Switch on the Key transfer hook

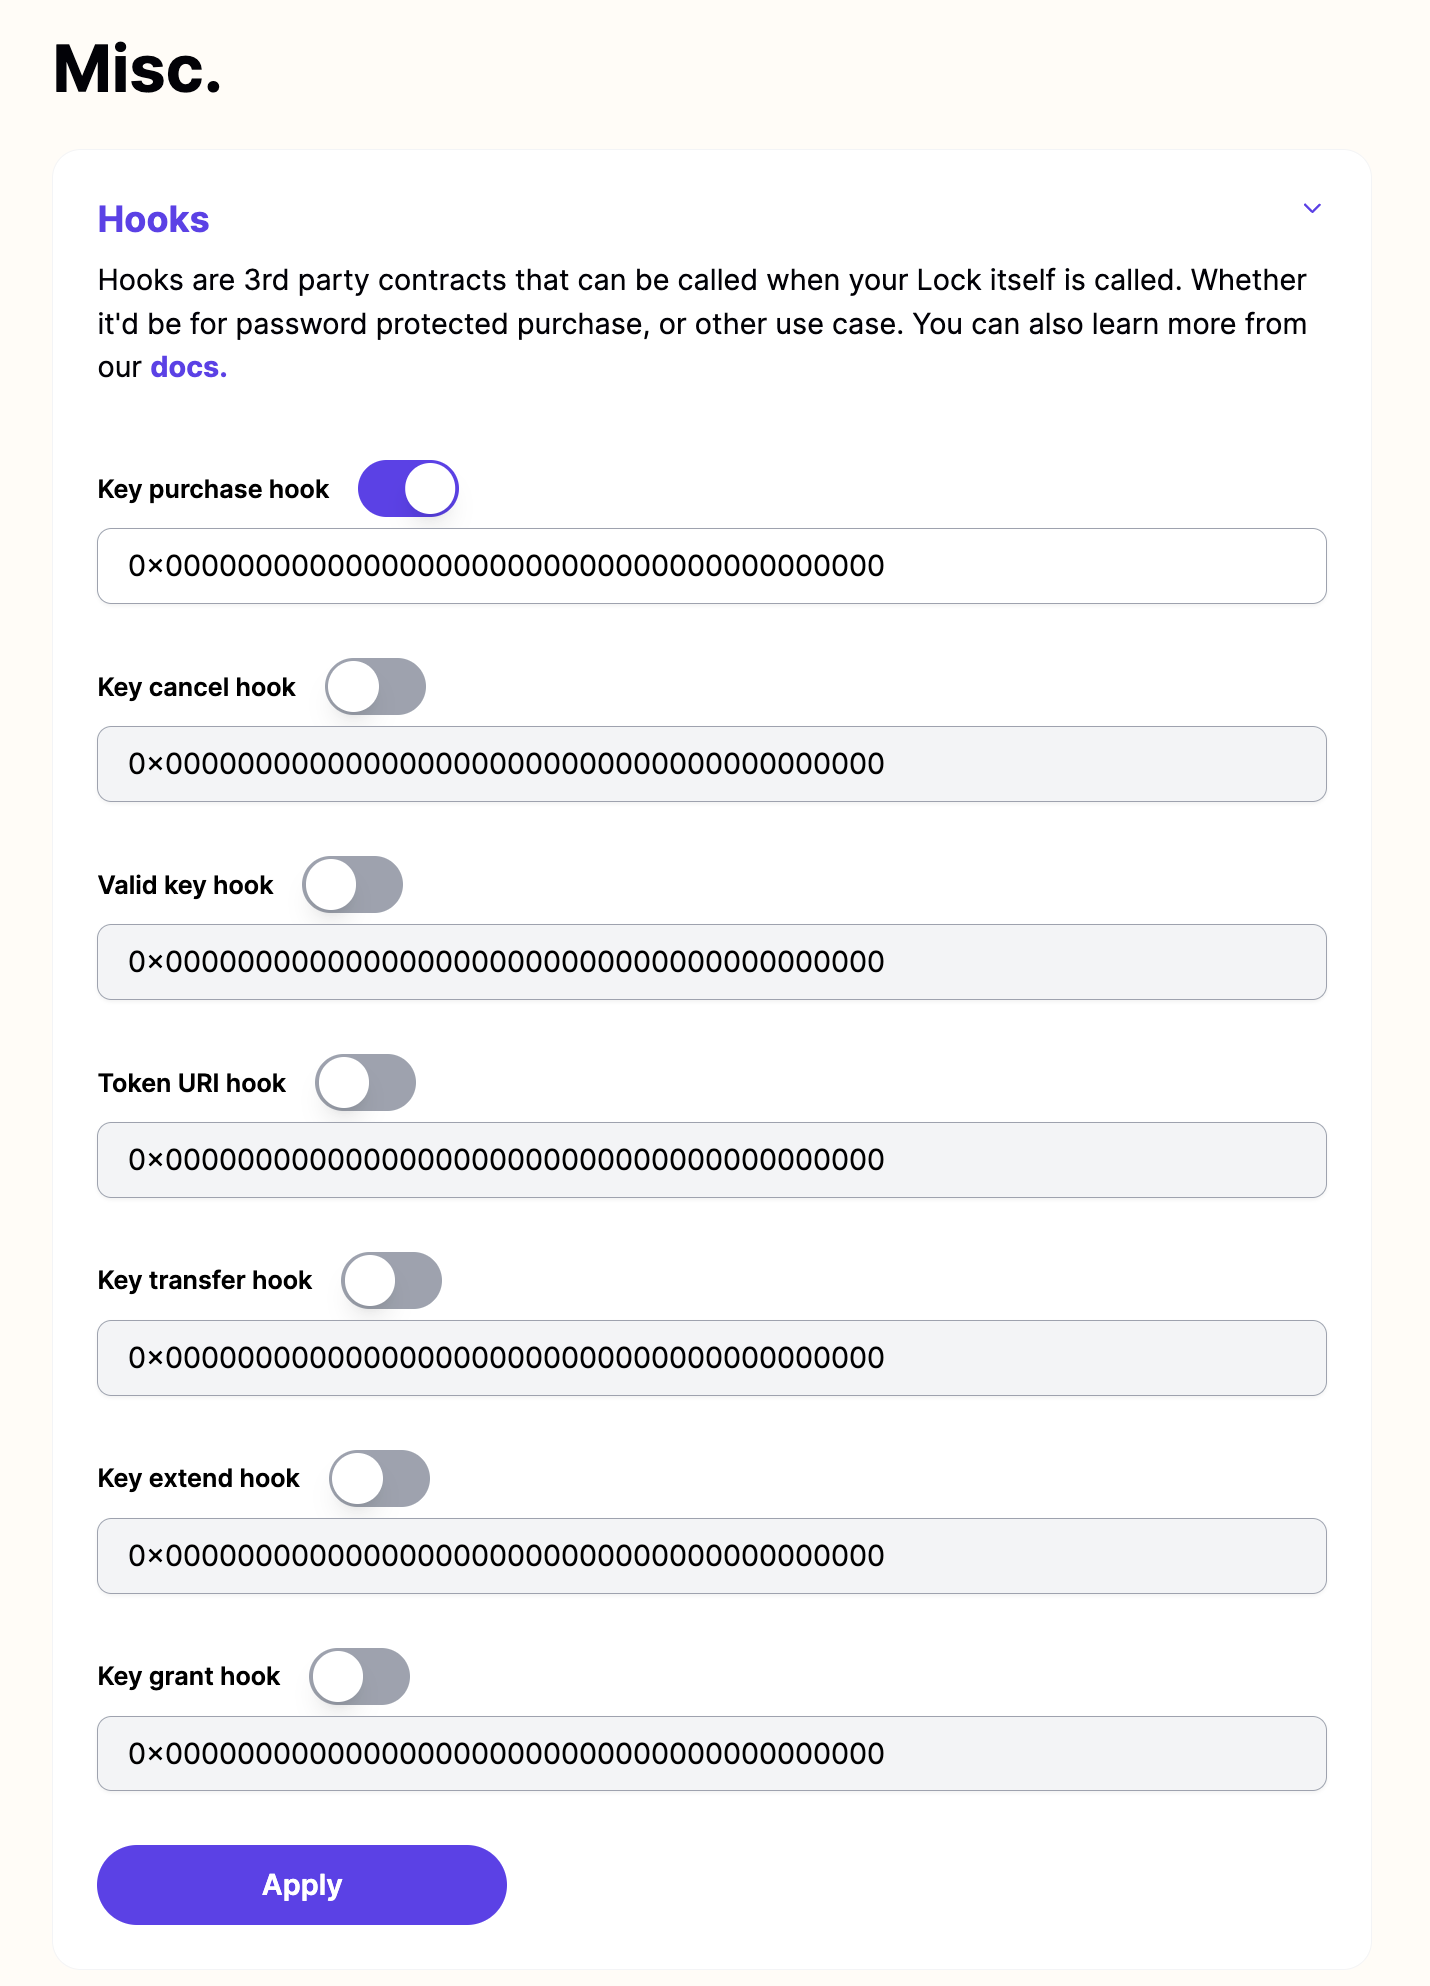(x=391, y=1280)
